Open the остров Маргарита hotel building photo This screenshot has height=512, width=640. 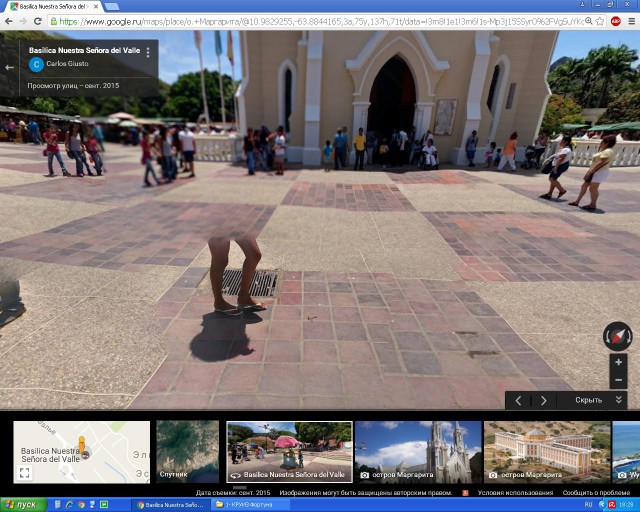click(547, 452)
